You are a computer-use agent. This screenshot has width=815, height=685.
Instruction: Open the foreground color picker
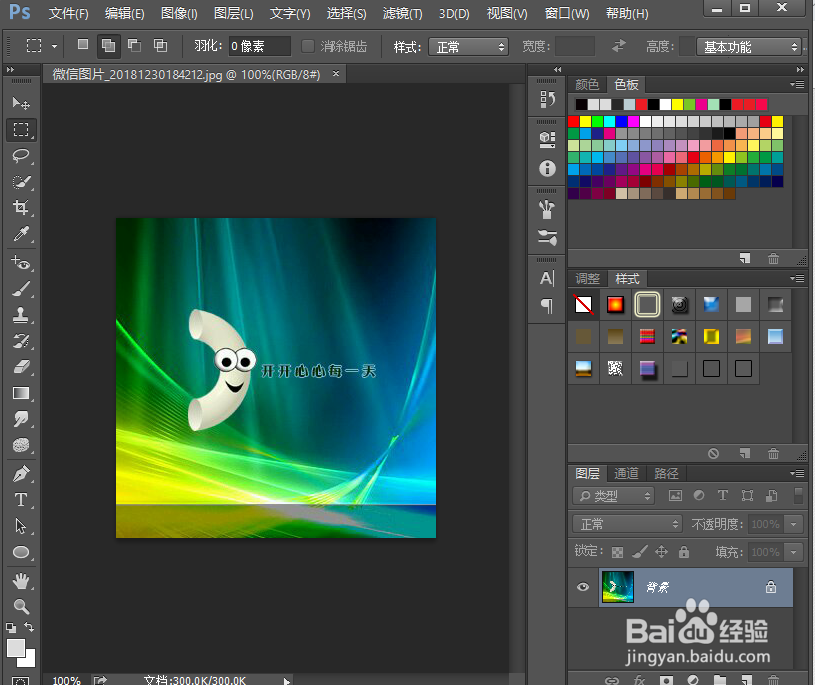click(x=16, y=648)
